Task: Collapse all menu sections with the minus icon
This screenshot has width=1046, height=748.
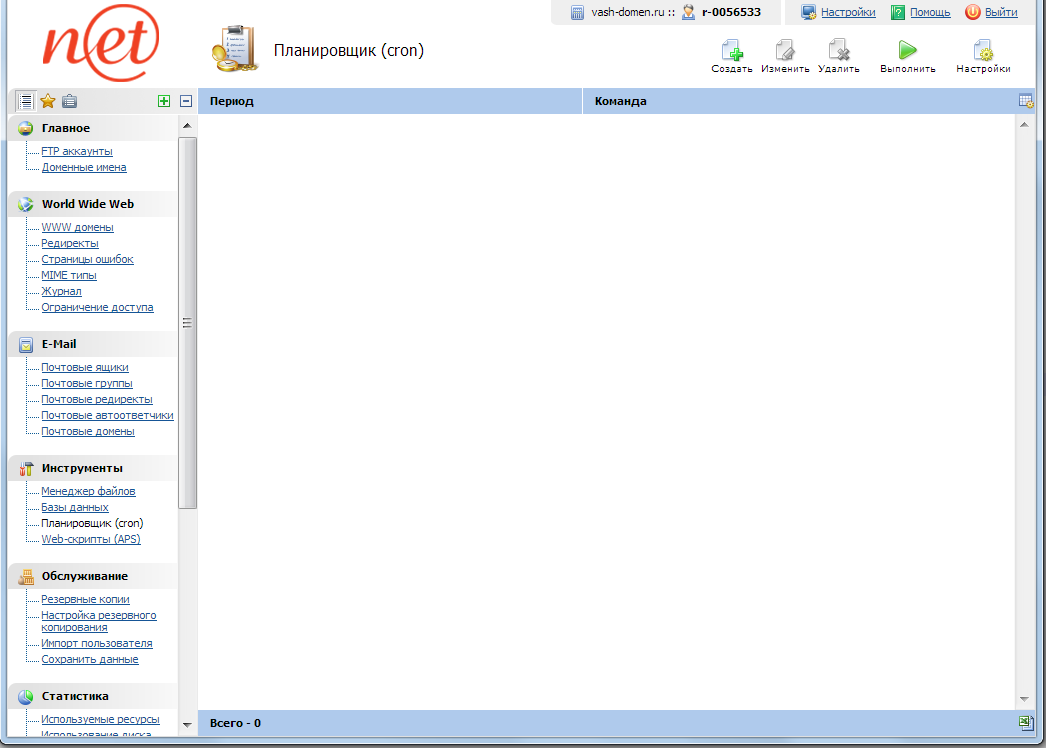Action: click(186, 101)
